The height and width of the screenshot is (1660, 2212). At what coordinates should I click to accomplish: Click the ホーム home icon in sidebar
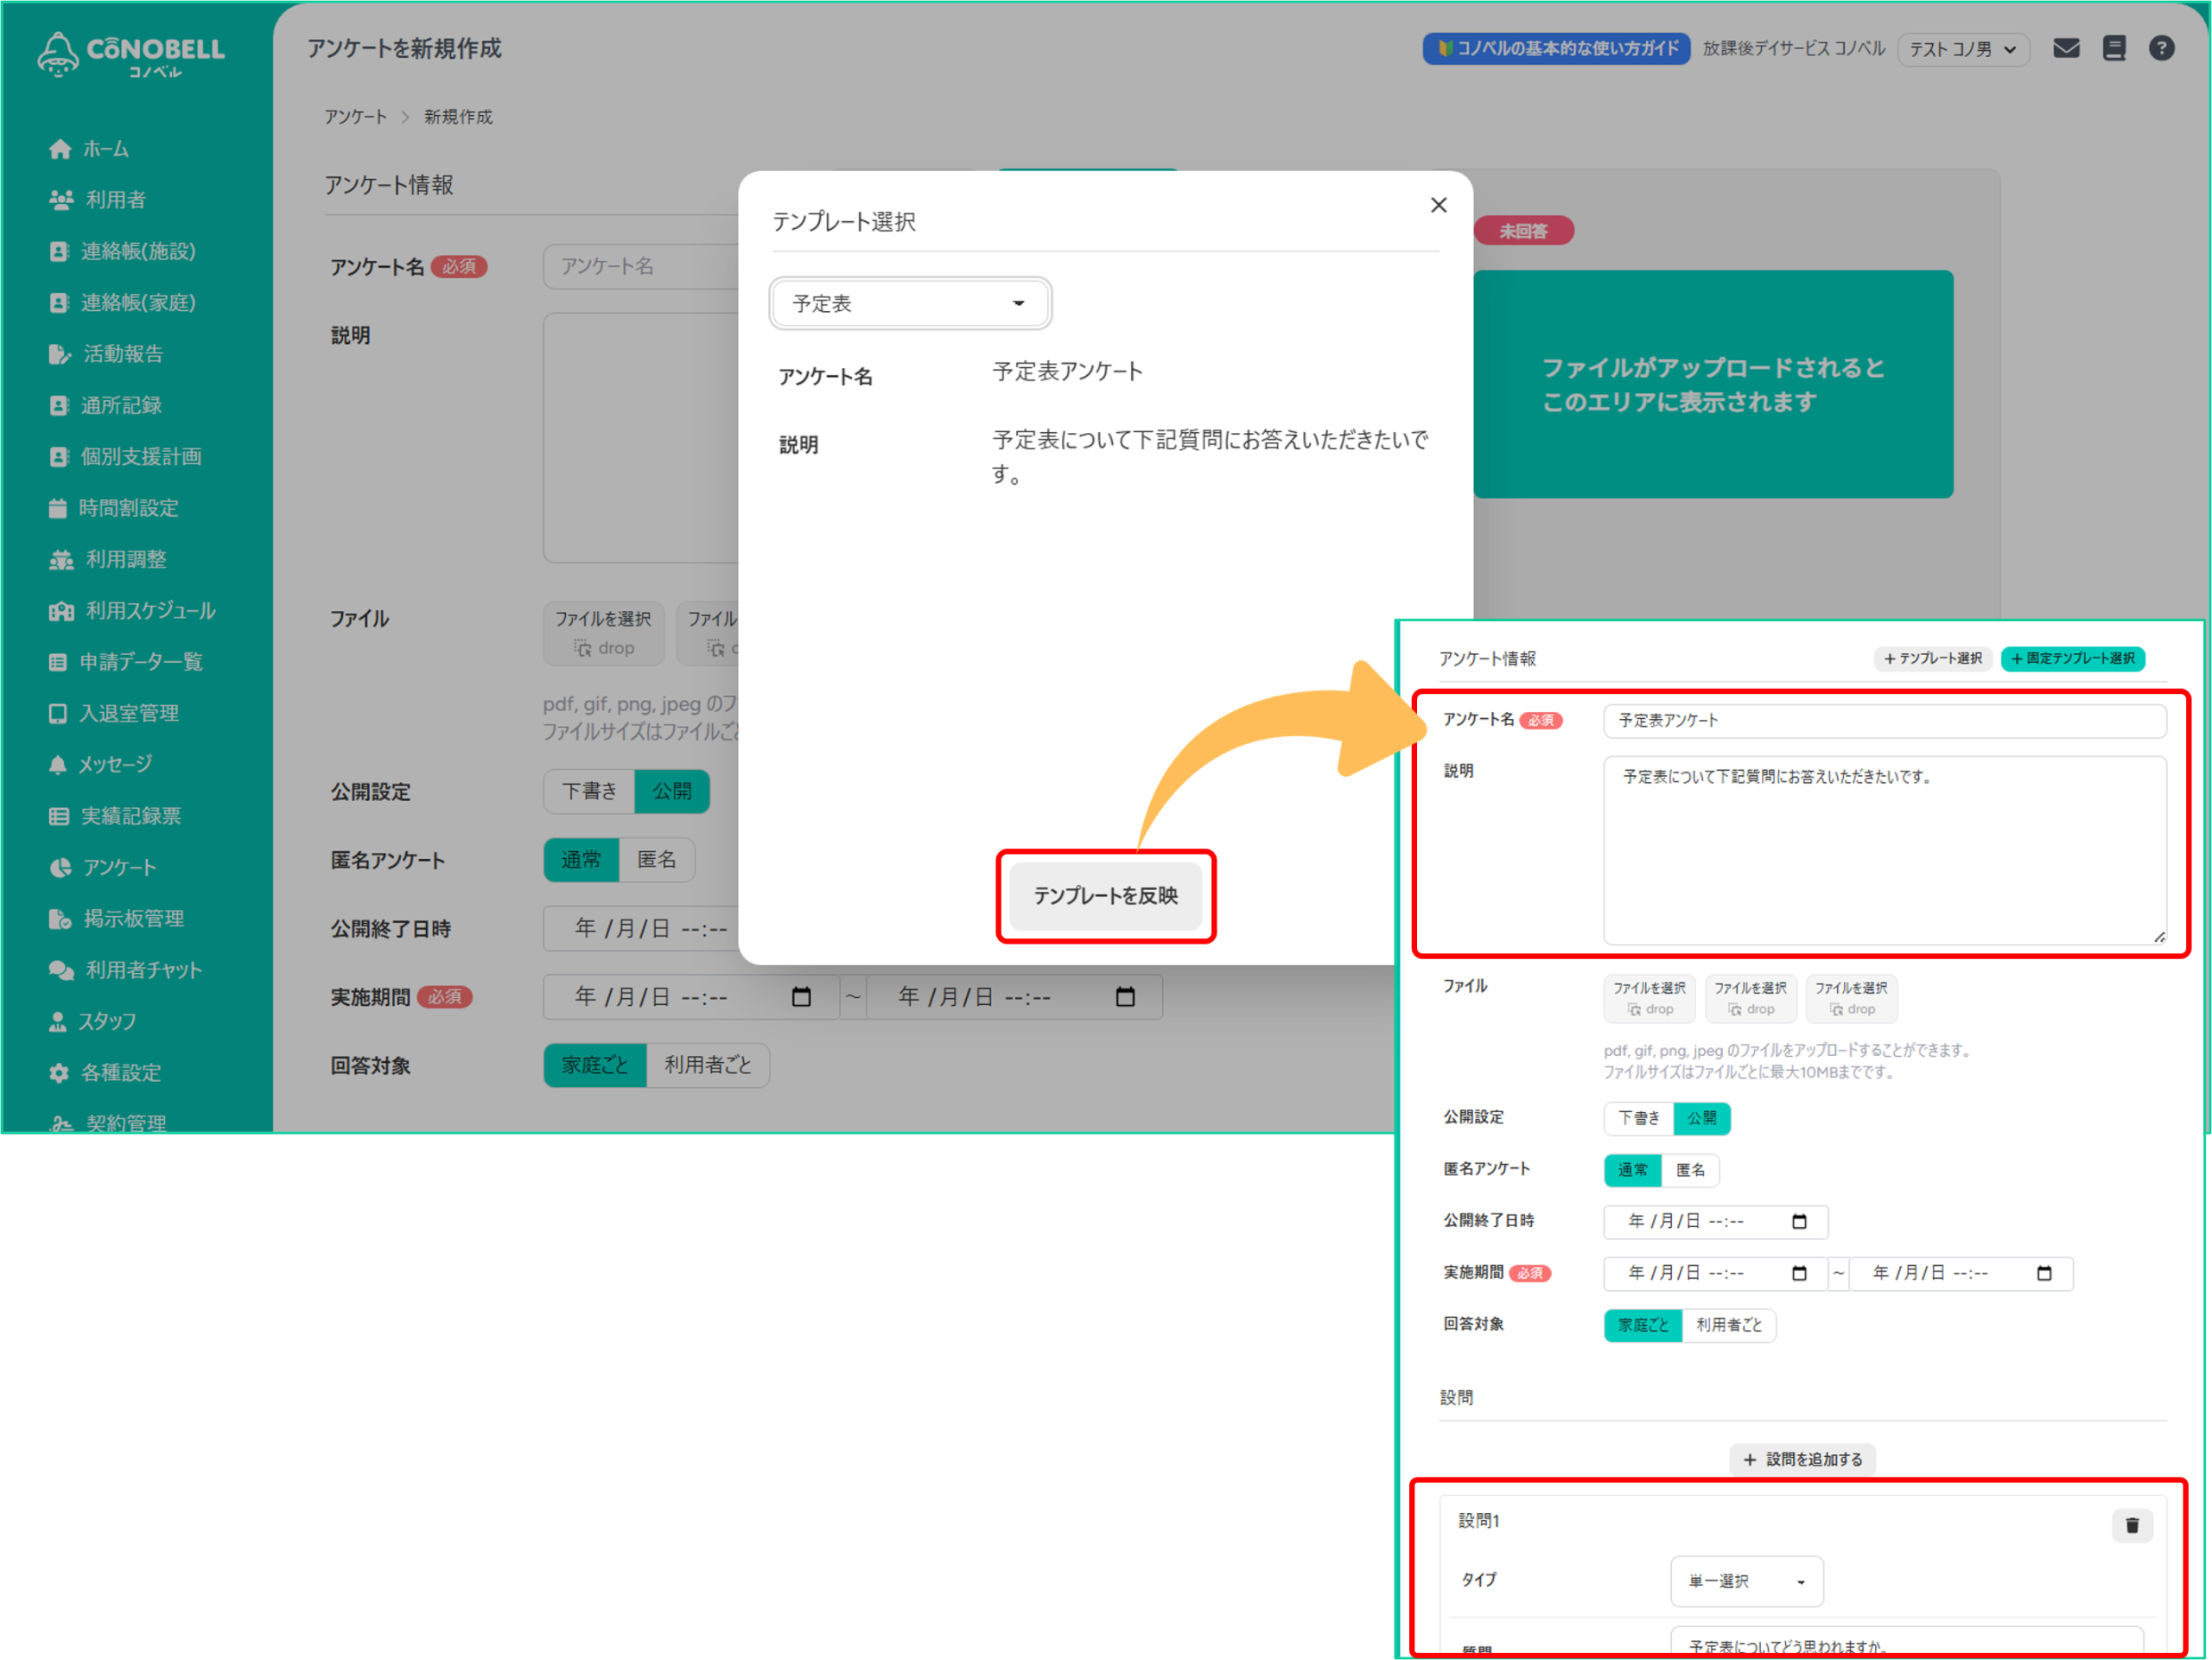point(60,149)
